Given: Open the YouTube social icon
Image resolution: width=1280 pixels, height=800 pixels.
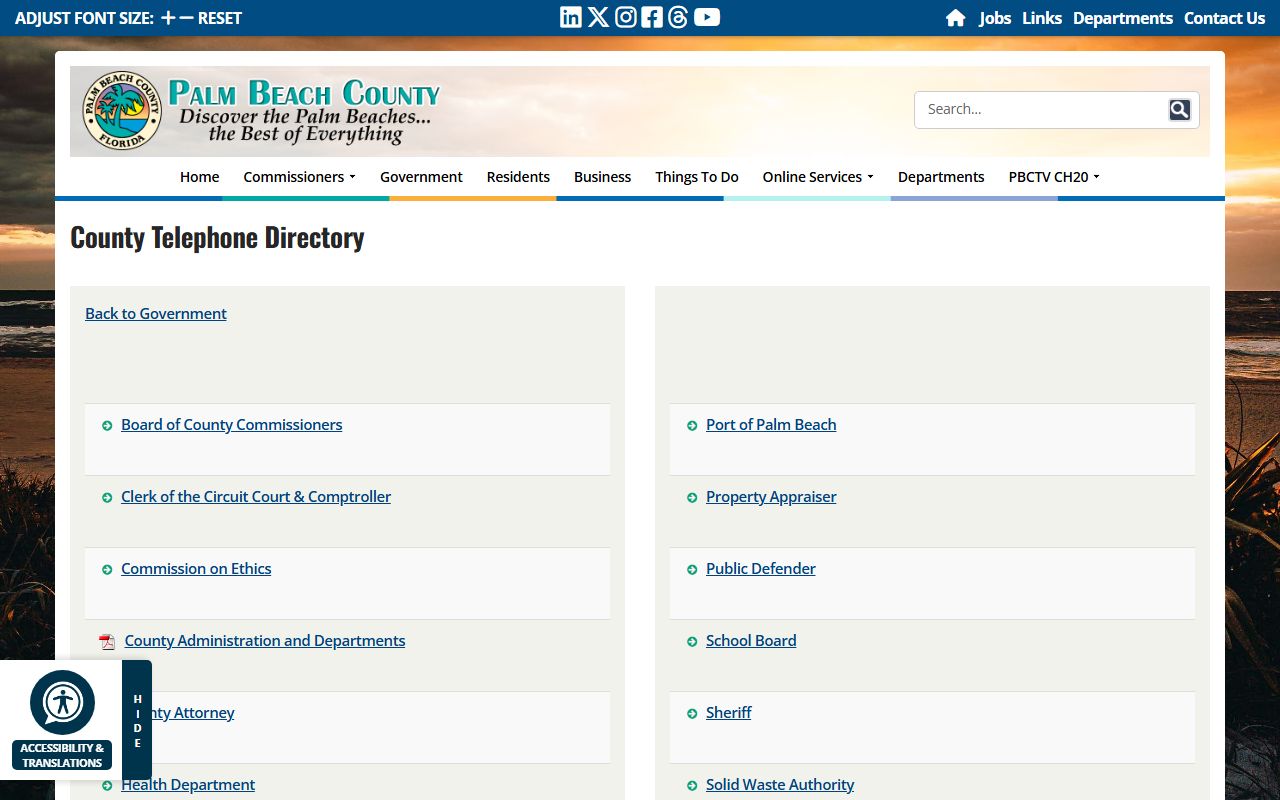Looking at the screenshot, I should point(707,17).
